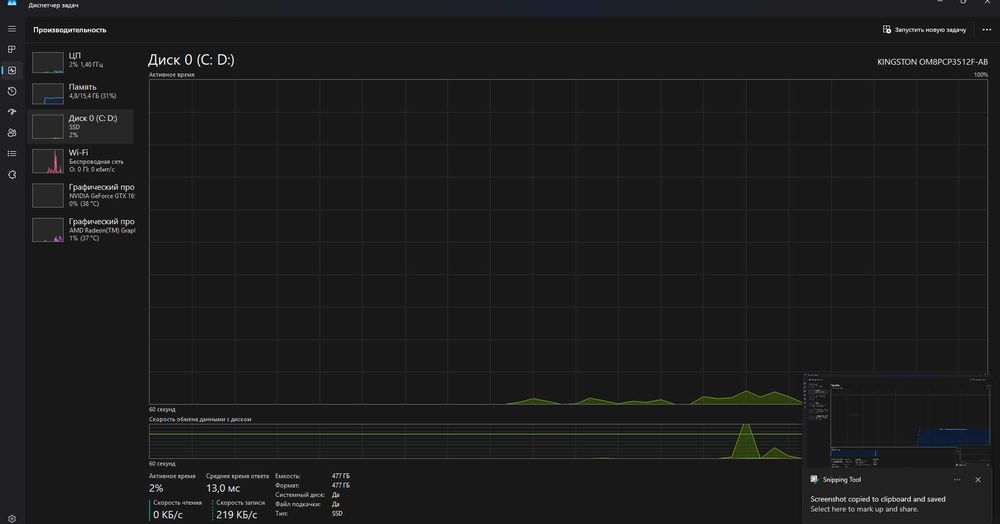1000x524 pixels.
Task: Click 'Запустить новую задачу' button
Action: pyautogui.click(x=924, y=29)
